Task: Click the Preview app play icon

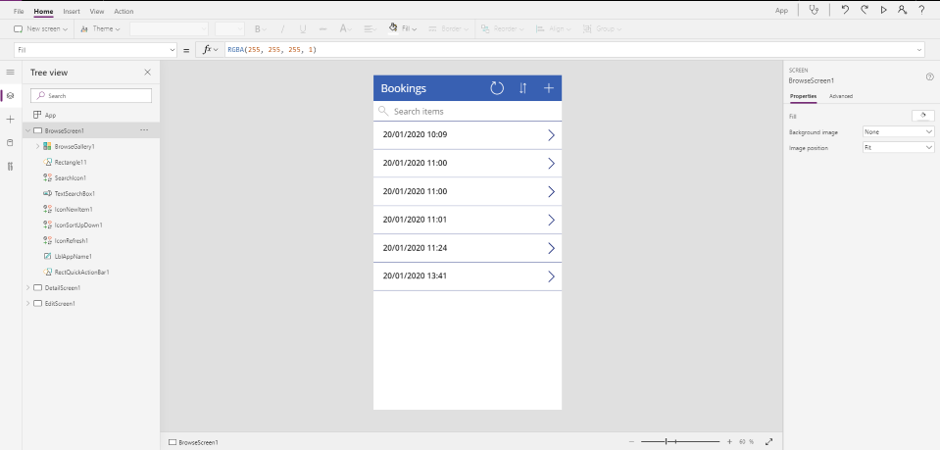Action: tap(883, 10)
